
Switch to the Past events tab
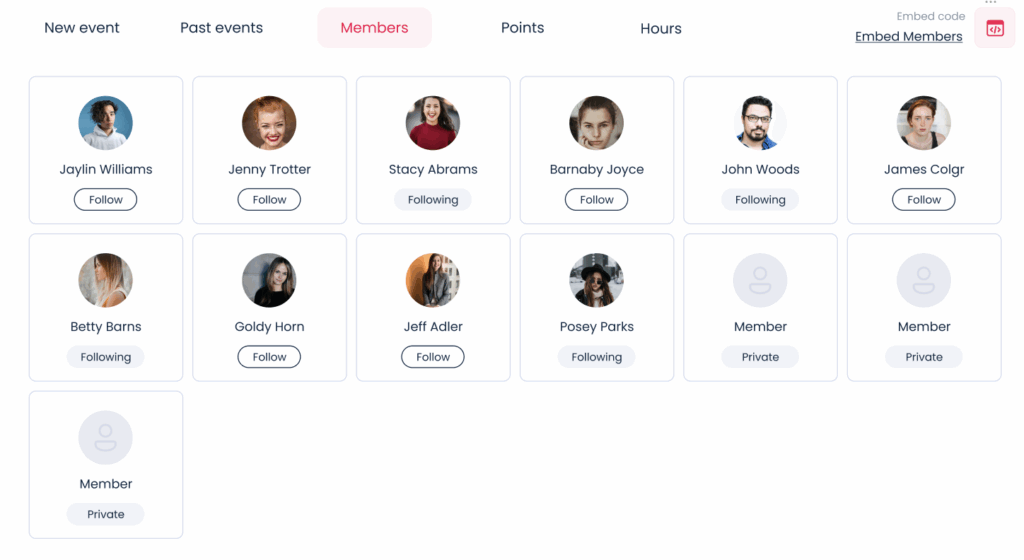pos(221,28)
